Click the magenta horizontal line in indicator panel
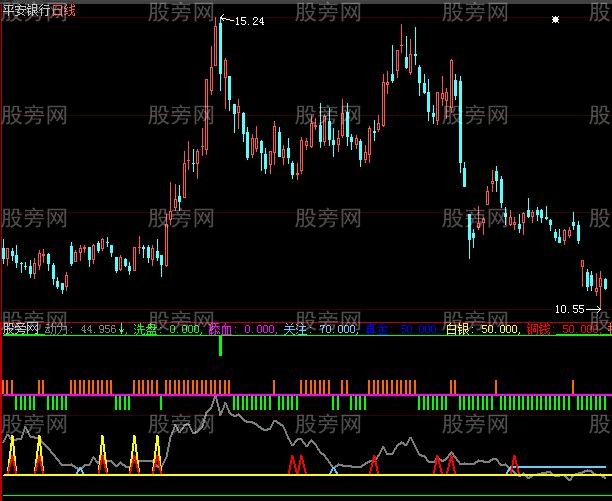 300,395
